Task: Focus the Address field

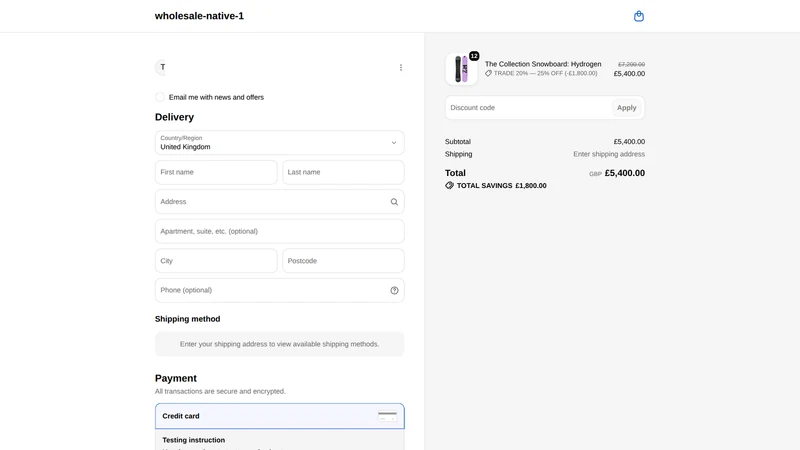Action: (280, 202)
